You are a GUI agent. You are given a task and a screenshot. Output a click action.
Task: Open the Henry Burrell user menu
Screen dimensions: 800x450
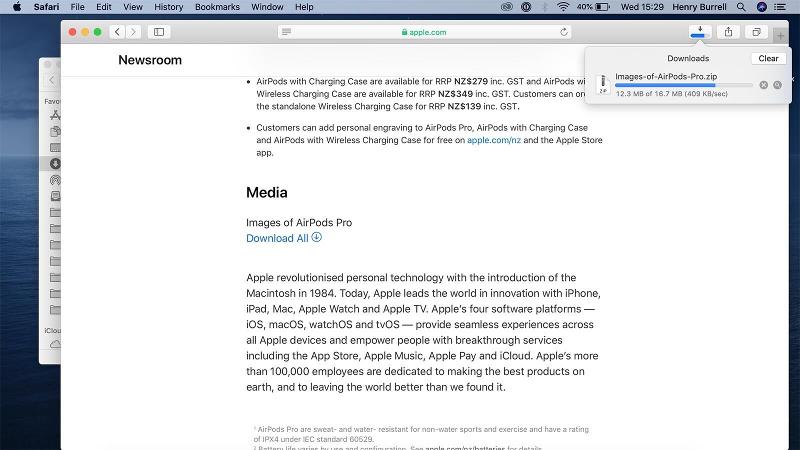(x=699, y=7)
